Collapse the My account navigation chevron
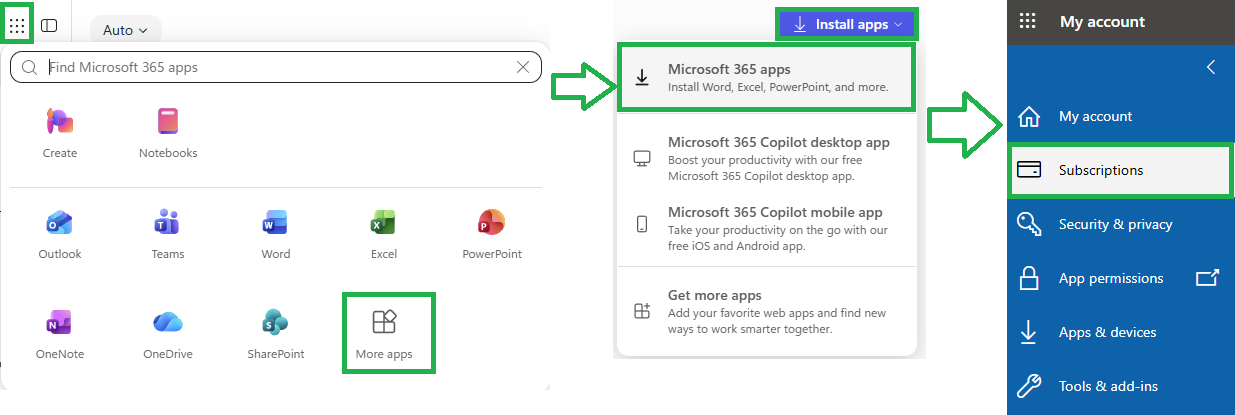This screenshot has width=1235, height=415. [1211, 67]
